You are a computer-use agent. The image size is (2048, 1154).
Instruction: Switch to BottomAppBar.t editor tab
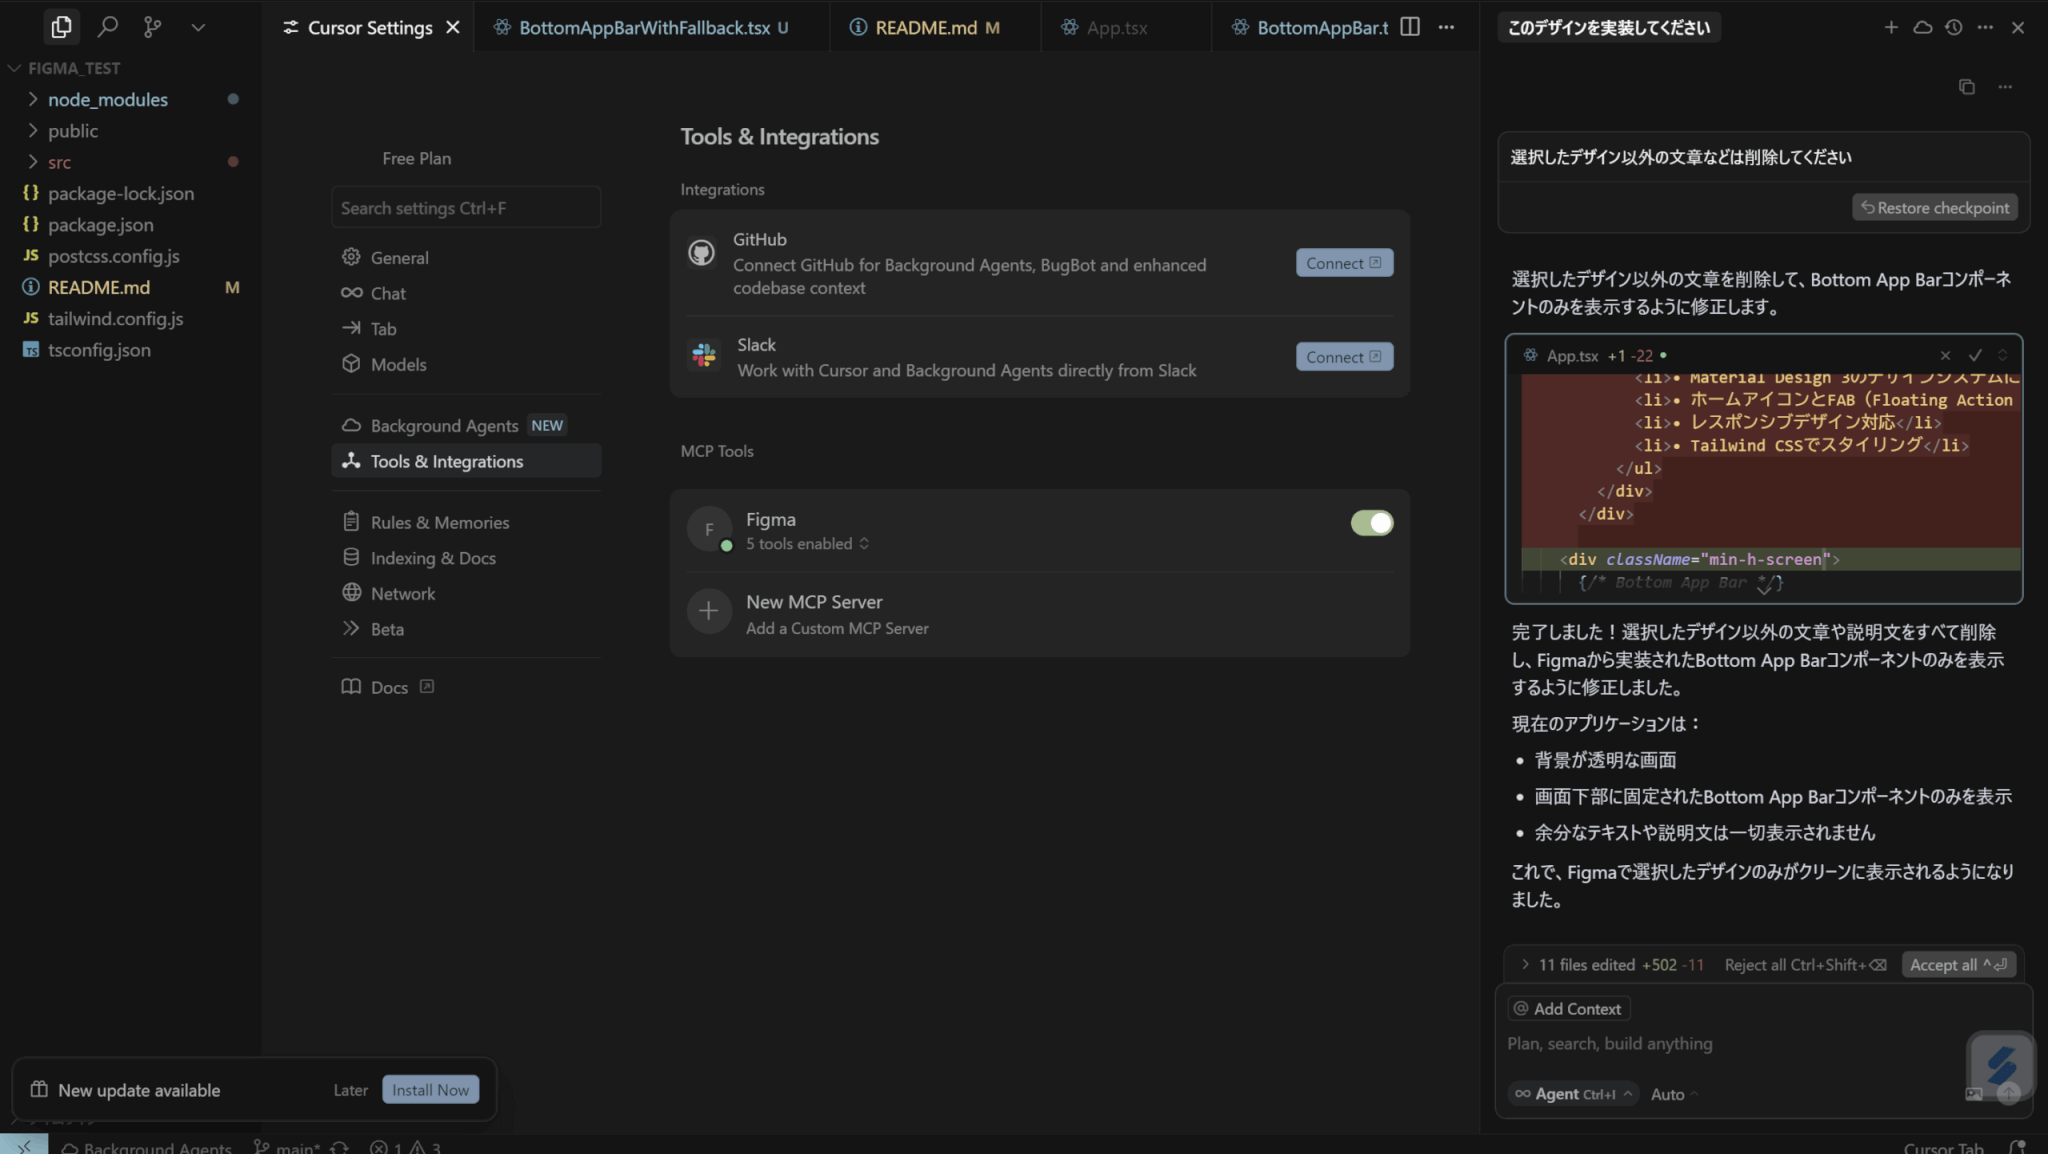(x=1310, y=27)
